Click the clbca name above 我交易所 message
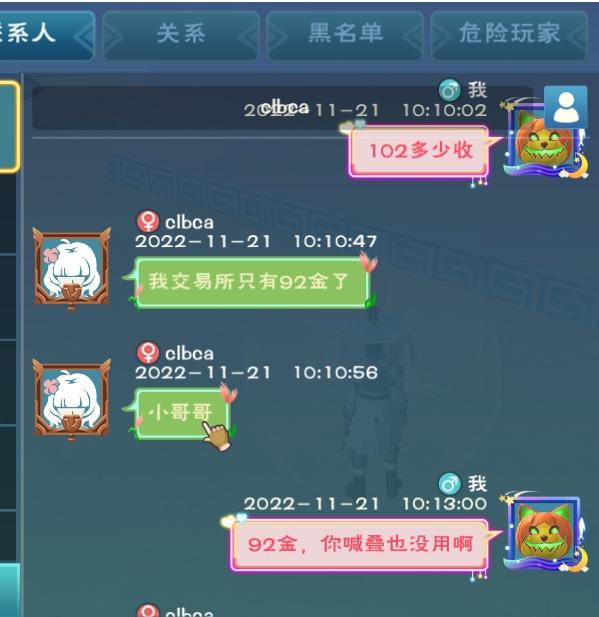 (x=189, y=223)
